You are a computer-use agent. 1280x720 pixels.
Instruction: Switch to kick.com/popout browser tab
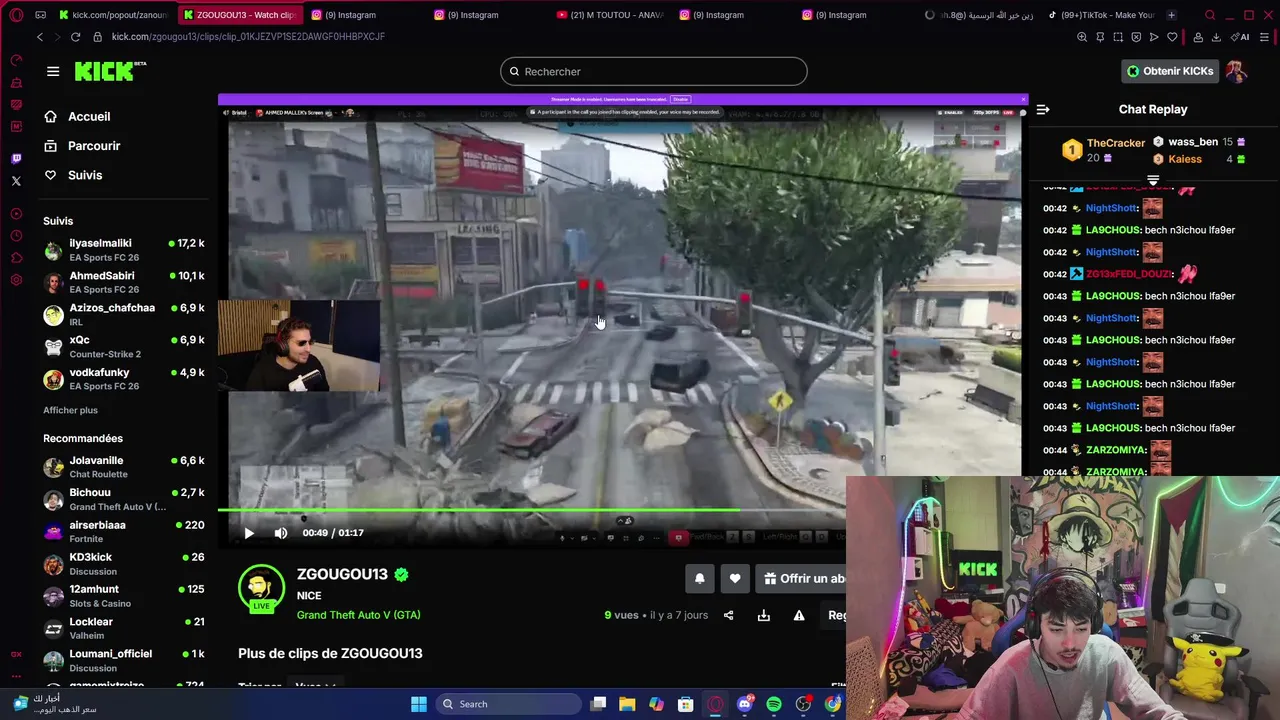pos(113,15)
